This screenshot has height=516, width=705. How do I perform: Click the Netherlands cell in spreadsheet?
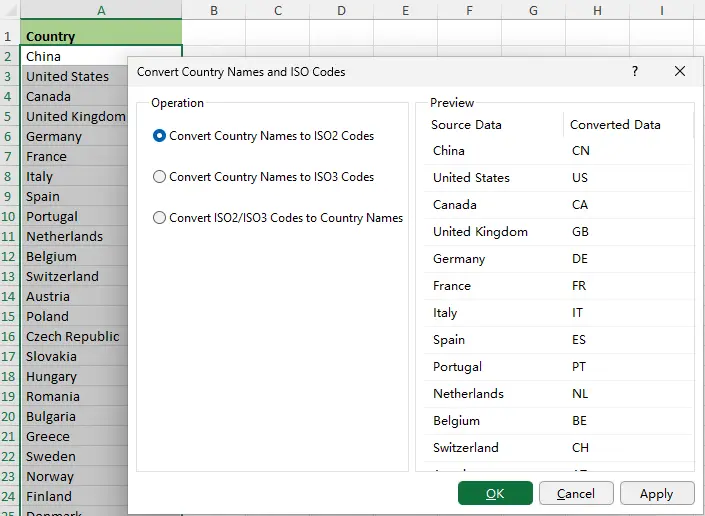[74, 236]
